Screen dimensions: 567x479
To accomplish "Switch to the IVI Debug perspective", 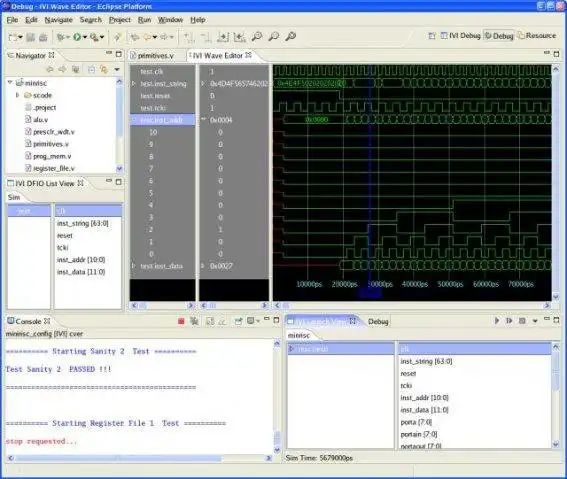I will (461, 36).
